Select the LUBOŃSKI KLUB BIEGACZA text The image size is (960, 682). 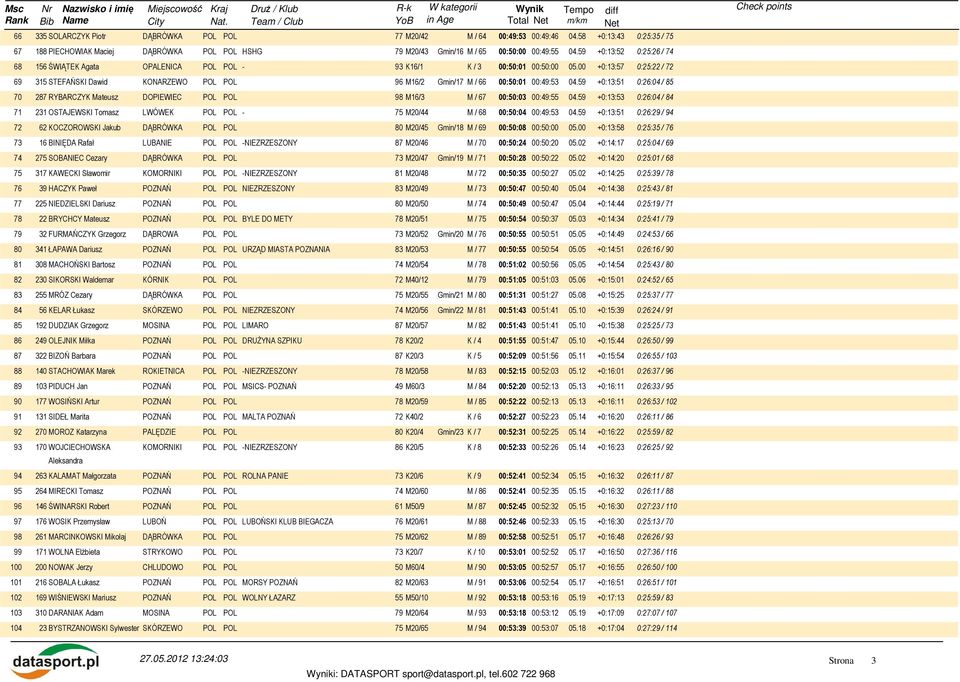[x=287, y=522]
